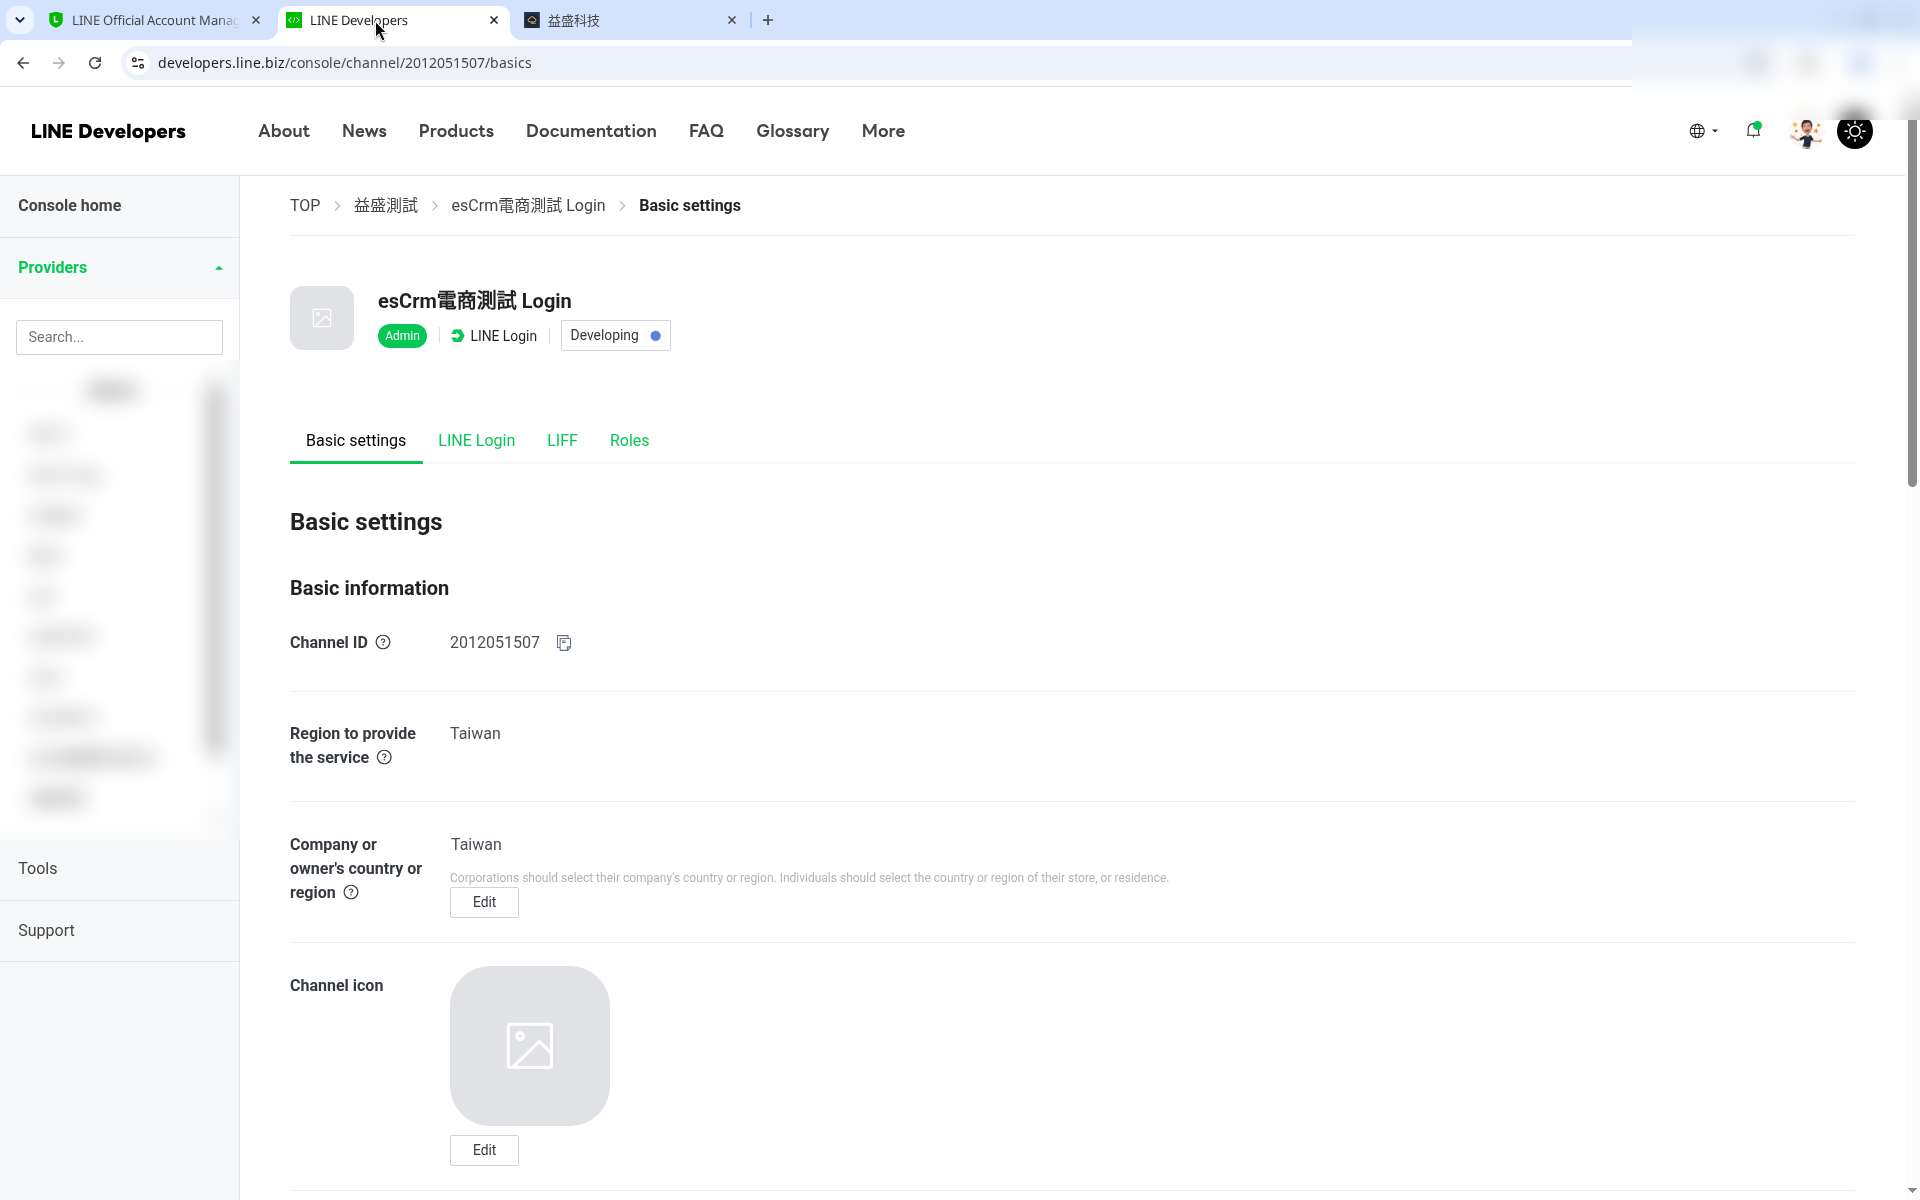Open the tab search dropdown arrow
This screenshot has height=1200, width=1920.
[20, 20]
